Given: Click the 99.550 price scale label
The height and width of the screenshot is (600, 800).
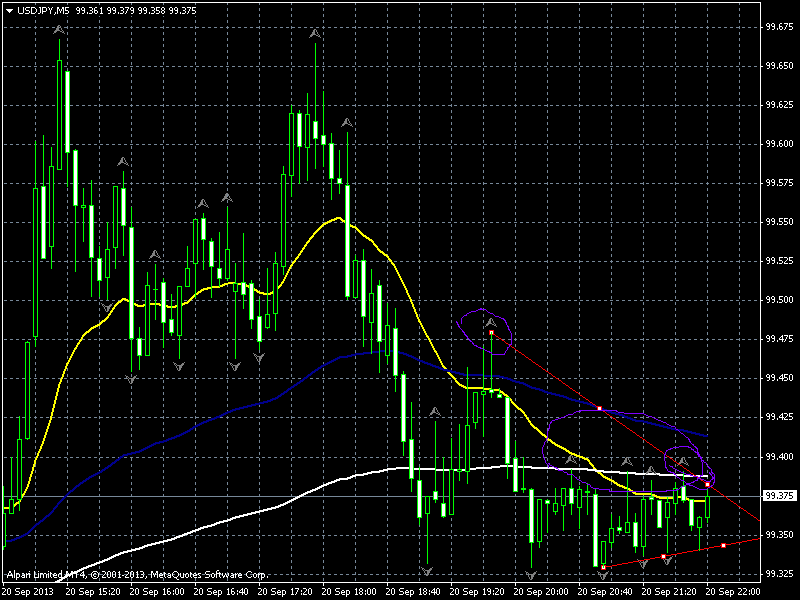Looking at the screenshot, I should pyautogui.click(x=780, y=222).
